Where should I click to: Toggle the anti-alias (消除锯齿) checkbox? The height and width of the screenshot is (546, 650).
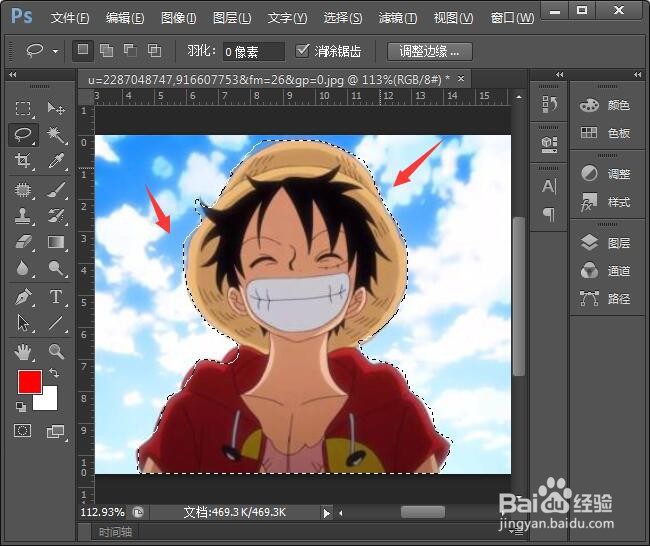302,51
